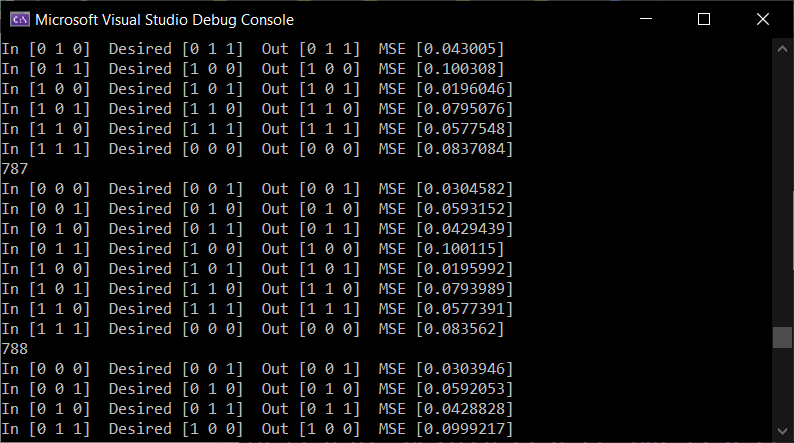Click MSE value 0.0837084
The image size is (794, 443).
(x=464, y=149)
